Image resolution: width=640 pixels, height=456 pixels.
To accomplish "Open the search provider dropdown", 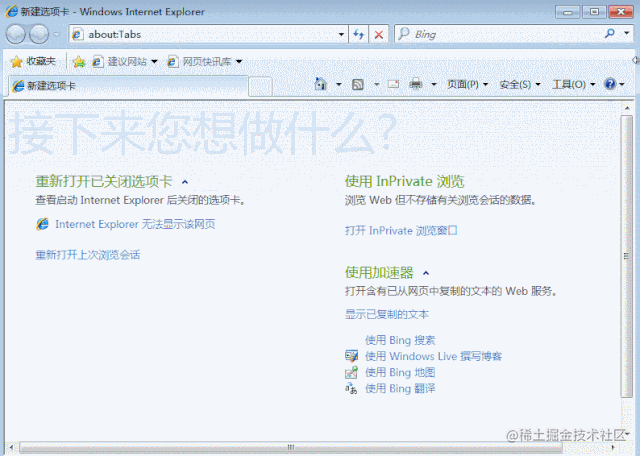I will (627, 33).
